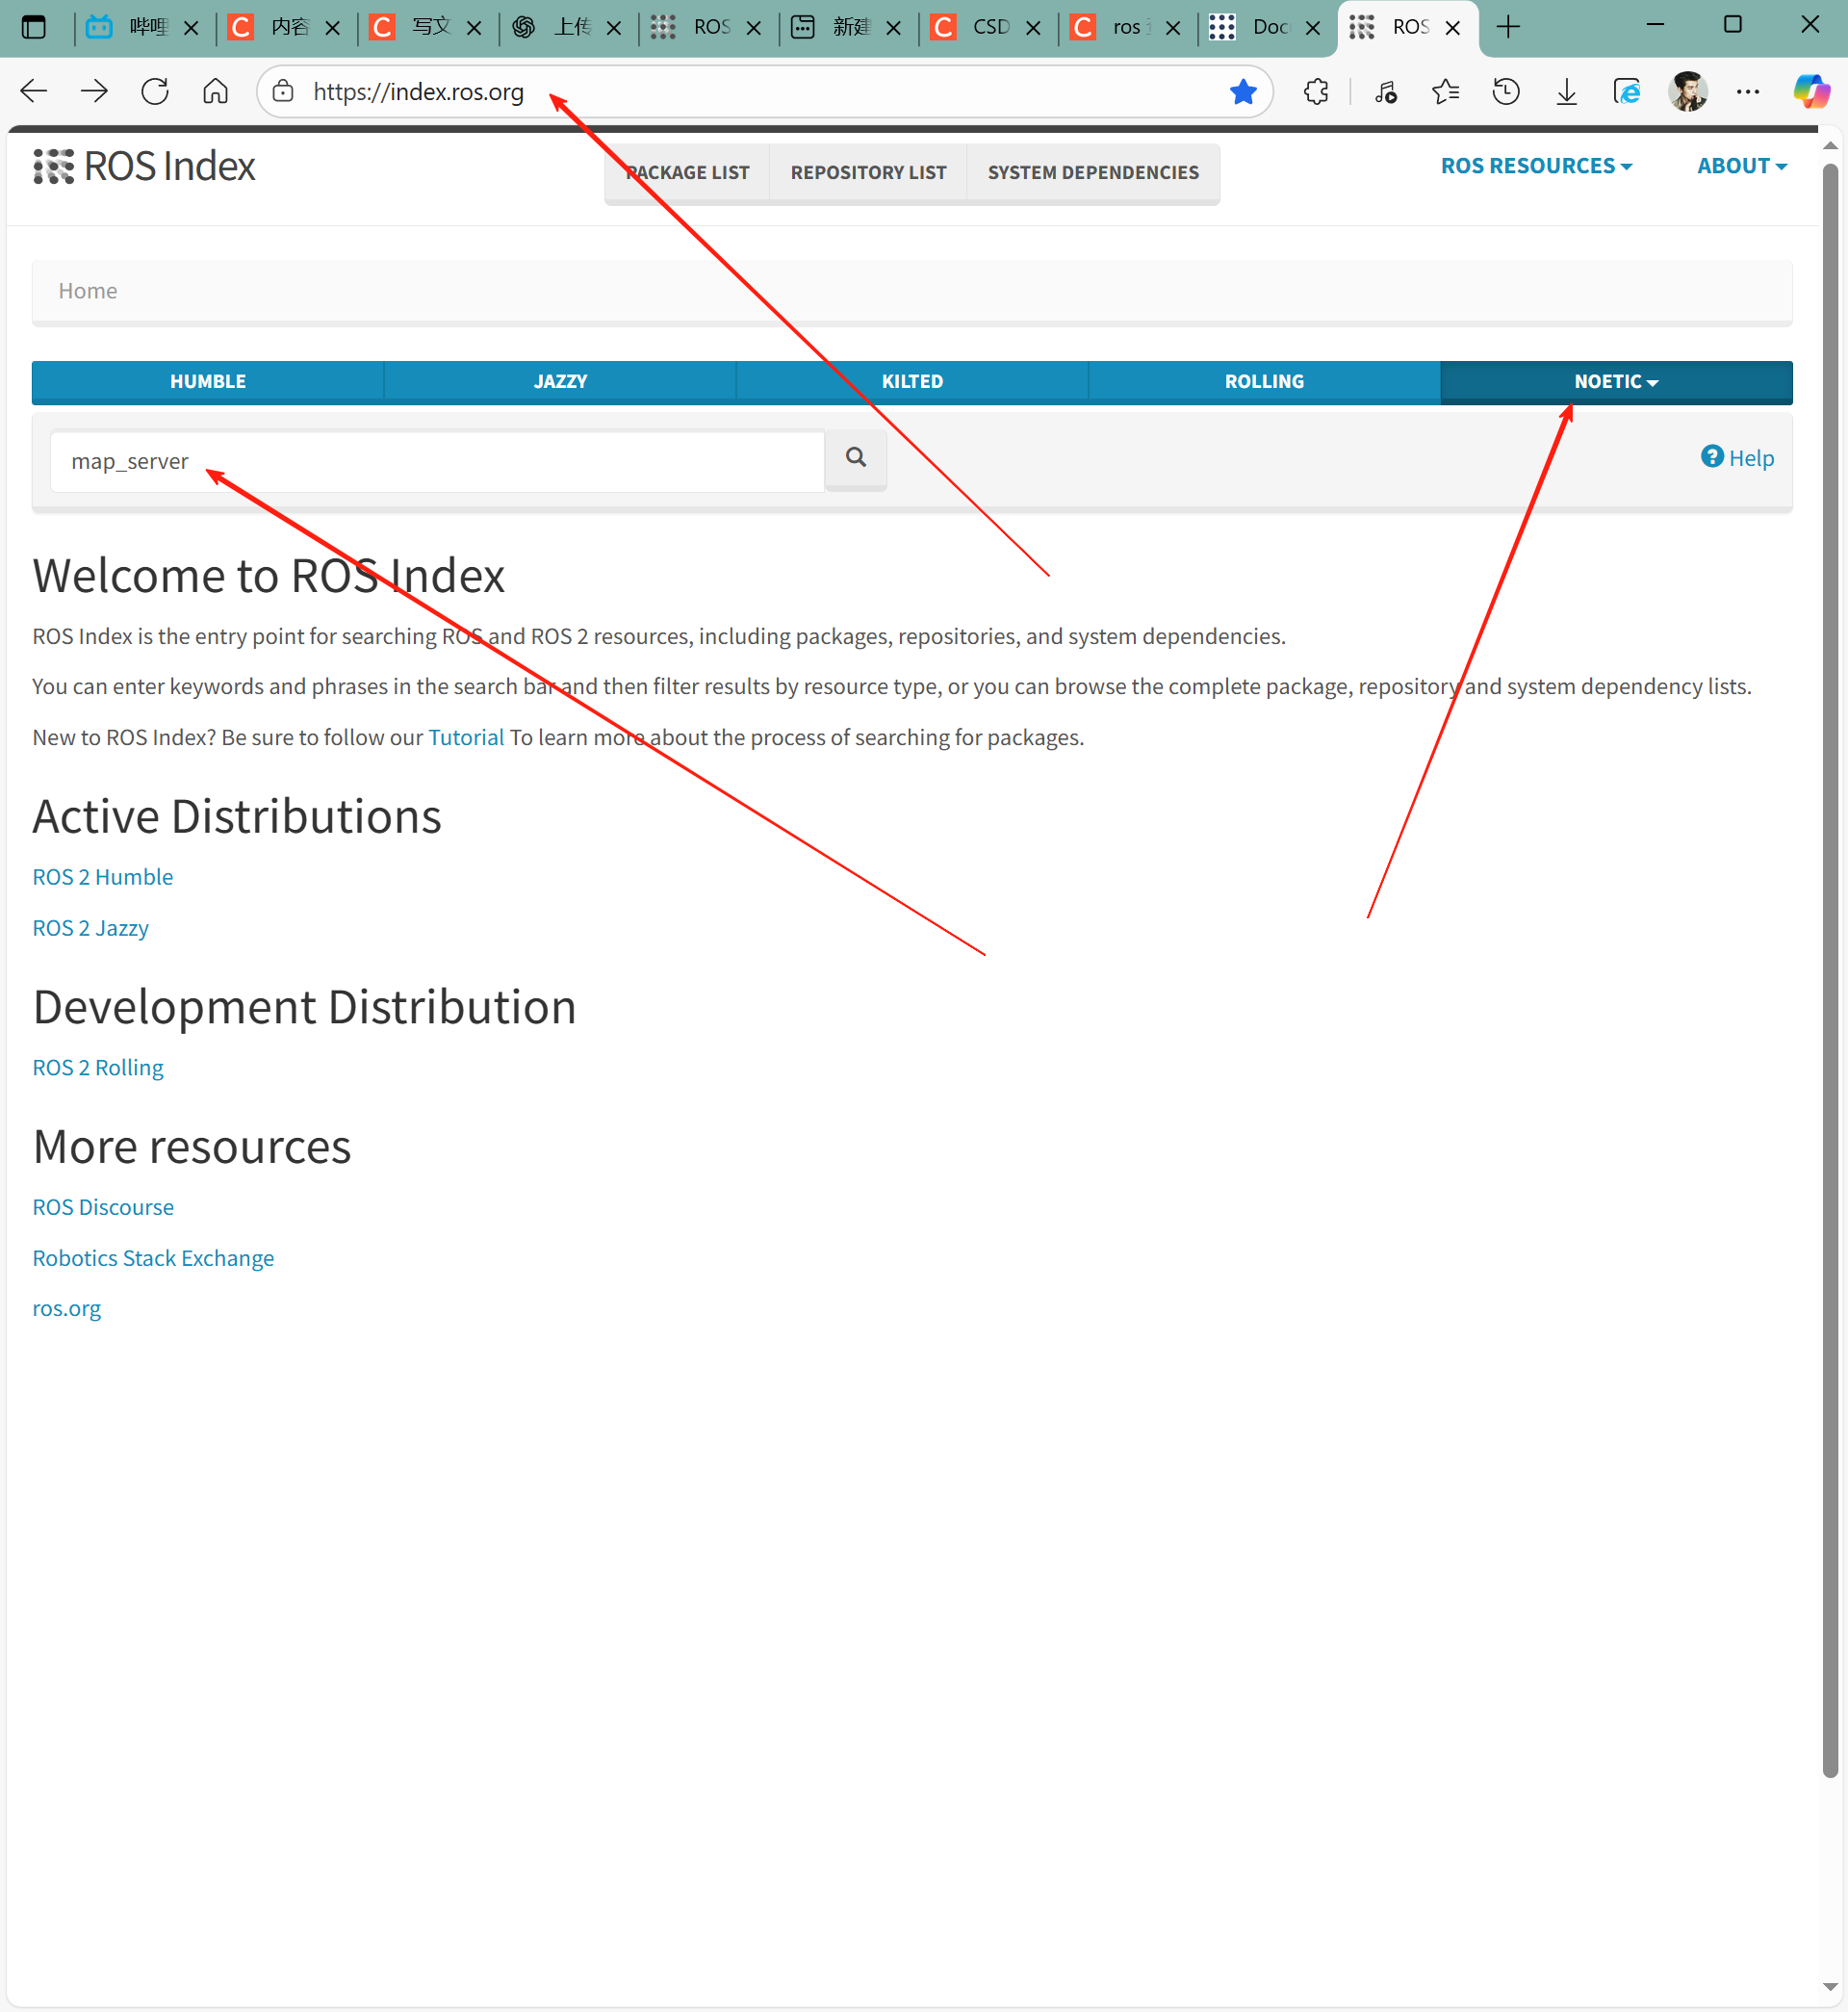This screenshot has height=2012, width=1848.
Task: Click the address bar URL
Action: [x=418, y=92]
